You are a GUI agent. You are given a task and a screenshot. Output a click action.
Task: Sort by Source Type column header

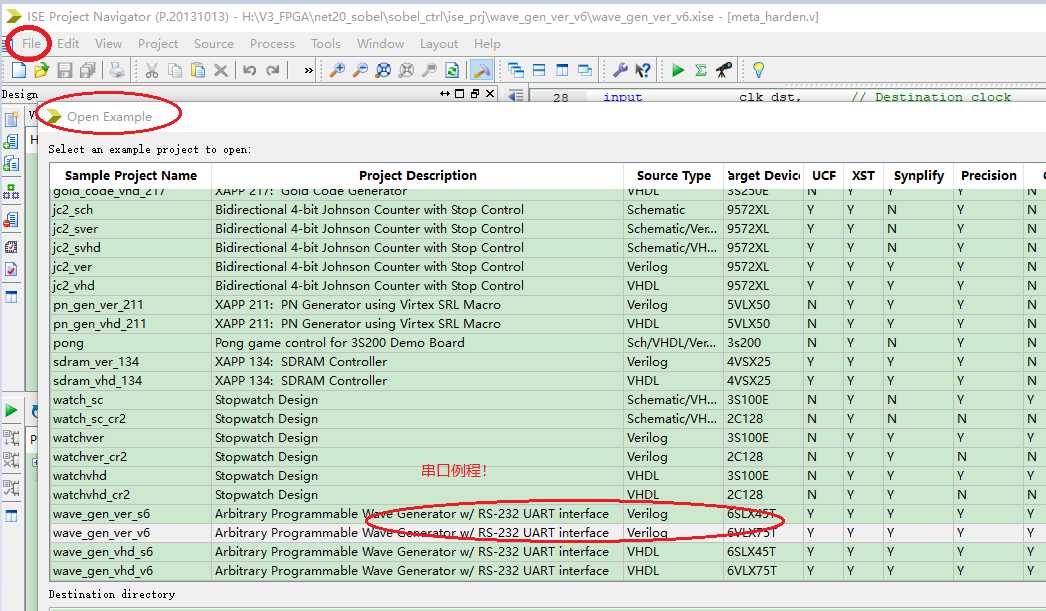tap(674, 175)
